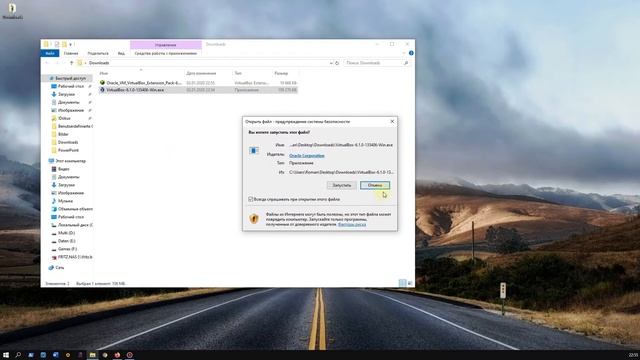This screenshot has height=360, width=640.
Task: Open FRITZ.NAS network drive
Action: pos(75,257)
